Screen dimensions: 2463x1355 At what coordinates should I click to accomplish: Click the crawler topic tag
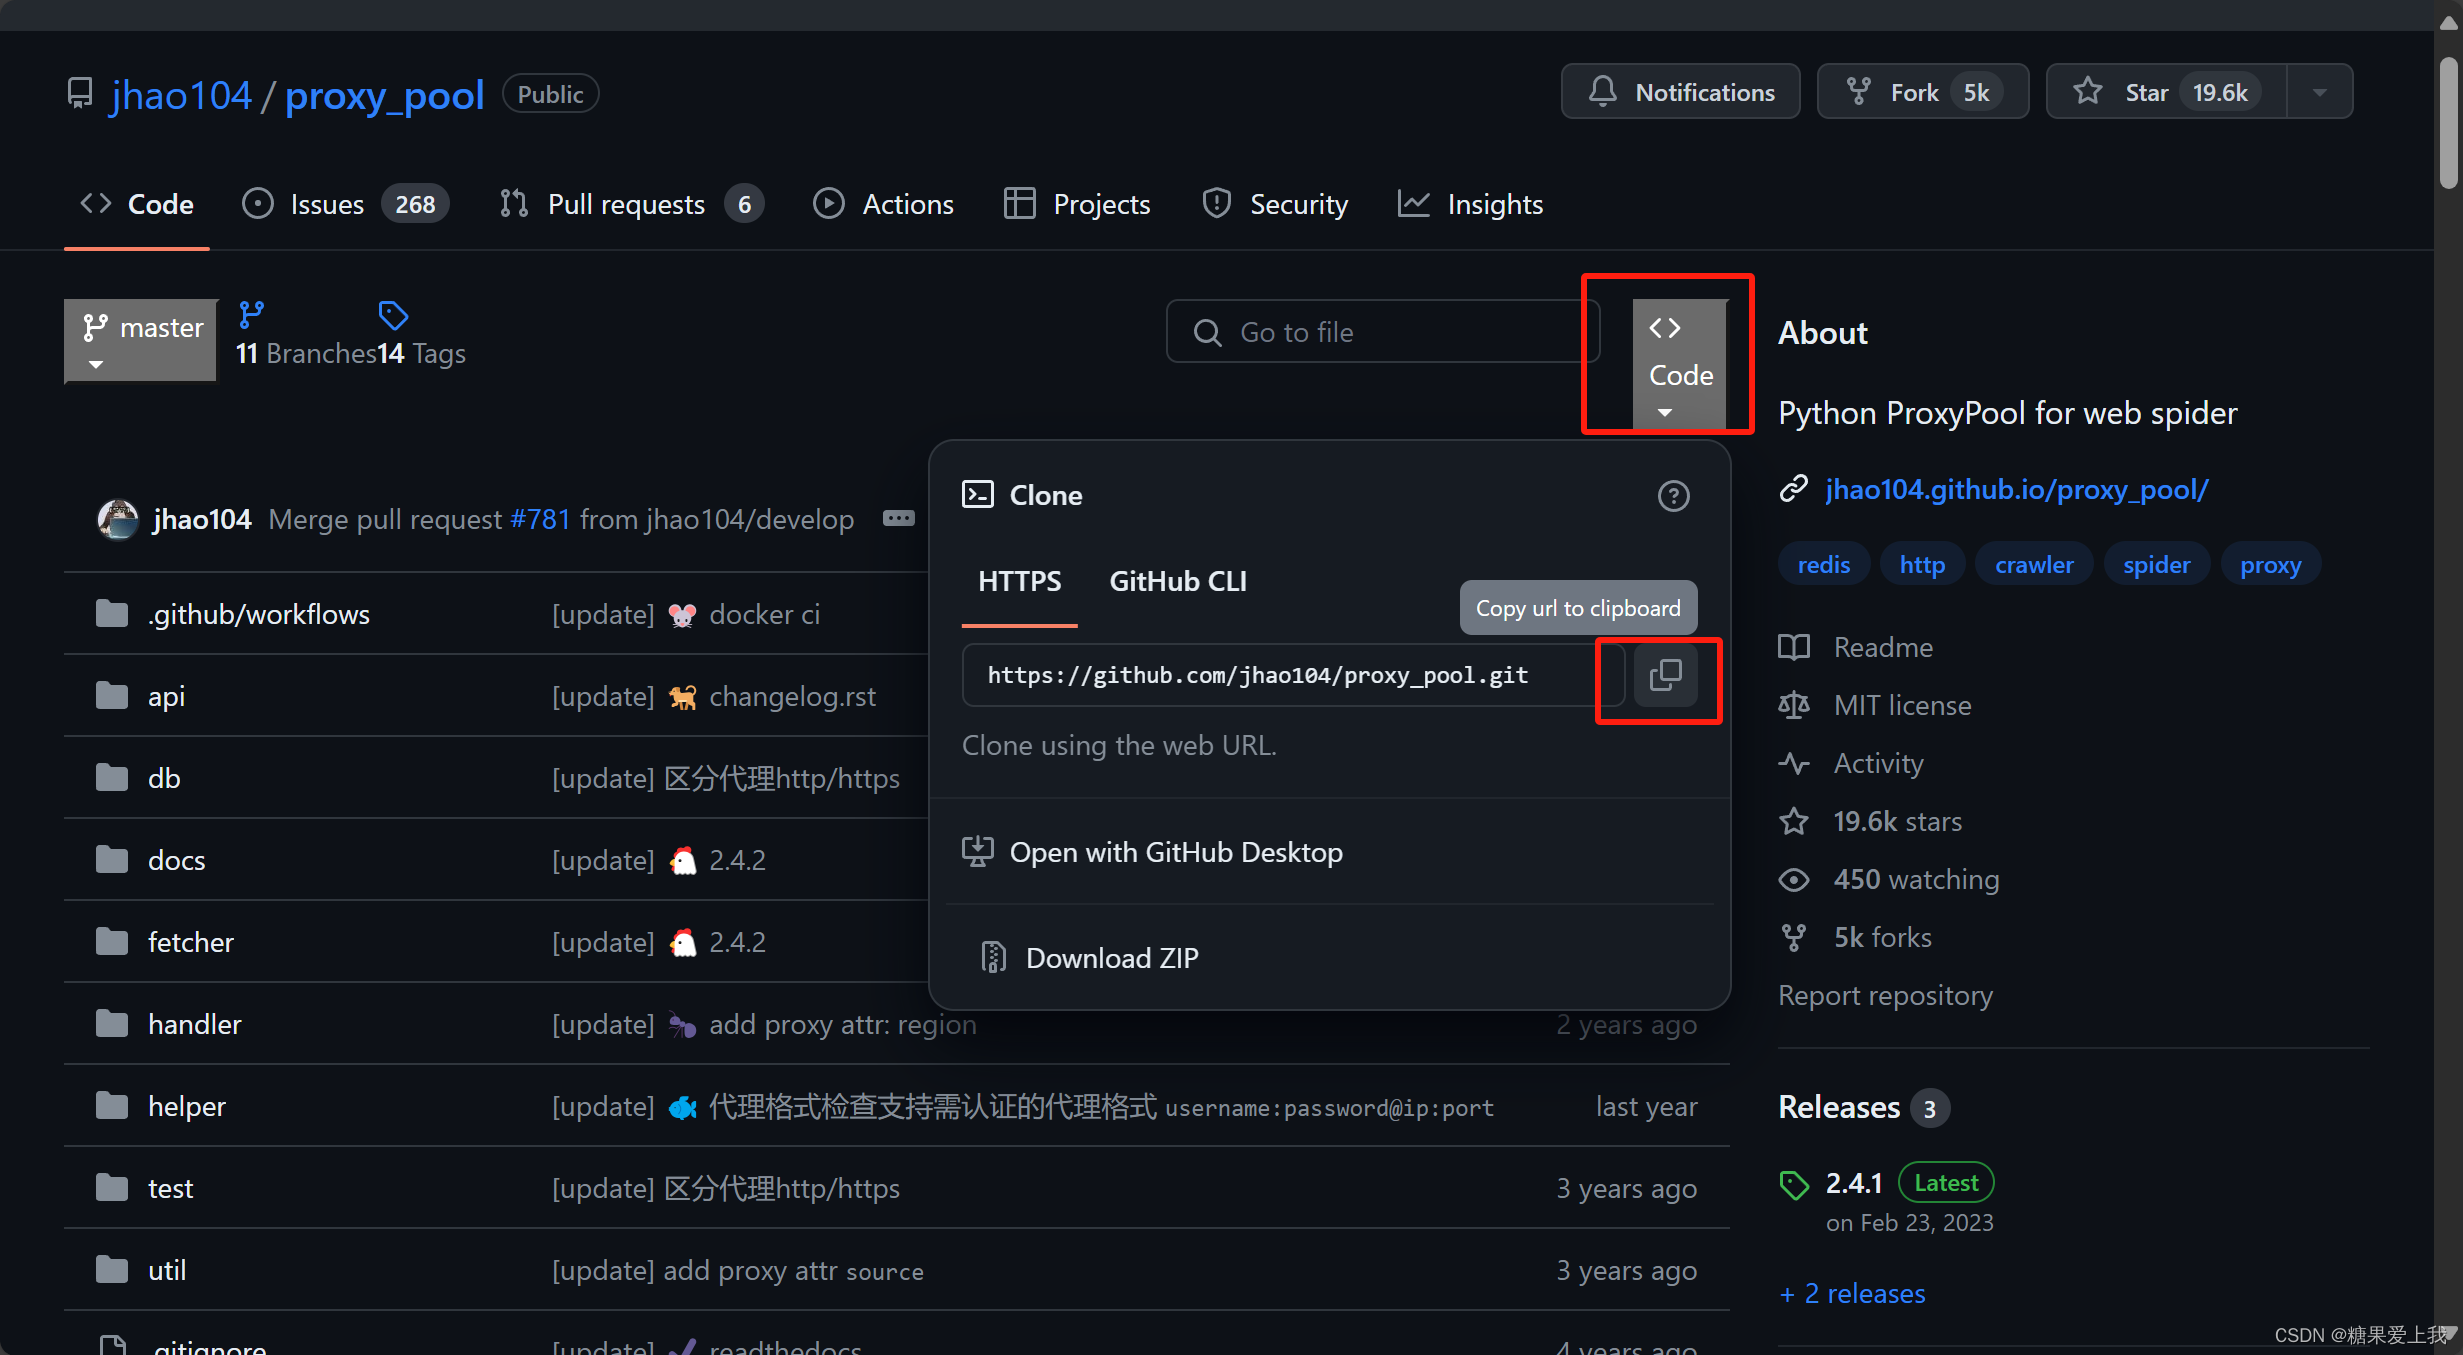2034,564
